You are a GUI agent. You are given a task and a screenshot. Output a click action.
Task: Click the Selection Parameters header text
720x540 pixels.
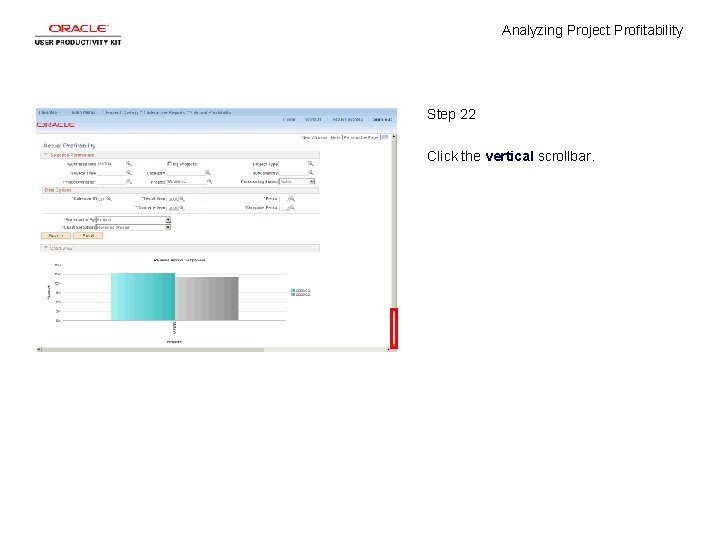[x=72, y=155]
